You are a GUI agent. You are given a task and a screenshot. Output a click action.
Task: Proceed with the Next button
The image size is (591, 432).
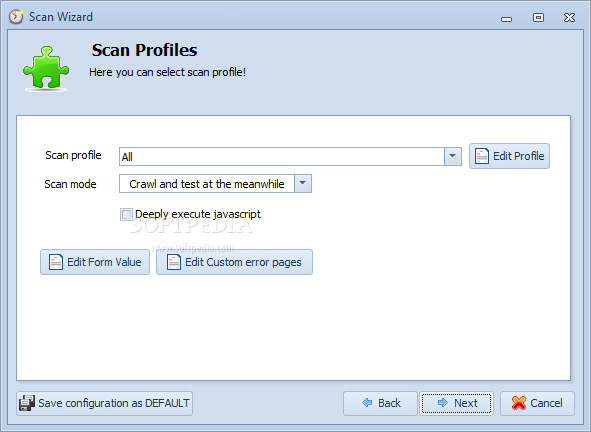(456, 403)
